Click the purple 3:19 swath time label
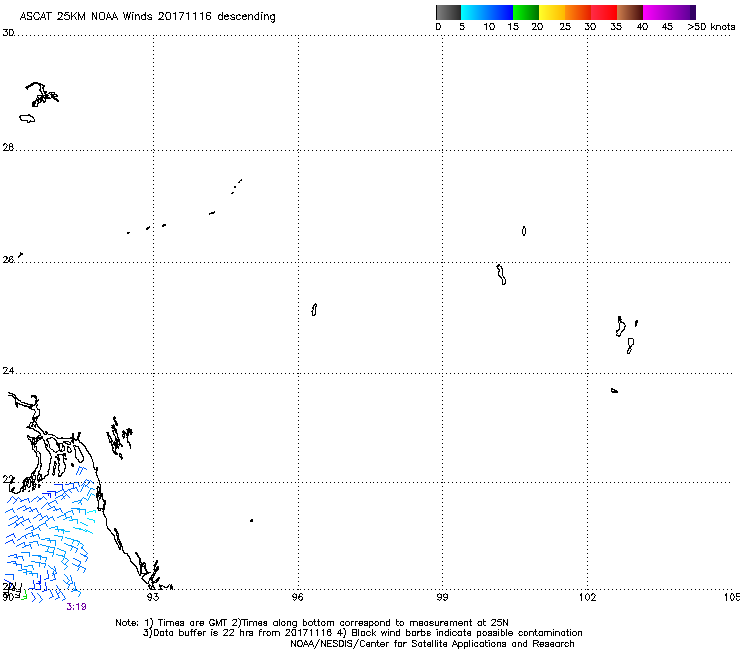Image resolution: width=740 pixels, height=650 pixels. (x=75, y=605)
